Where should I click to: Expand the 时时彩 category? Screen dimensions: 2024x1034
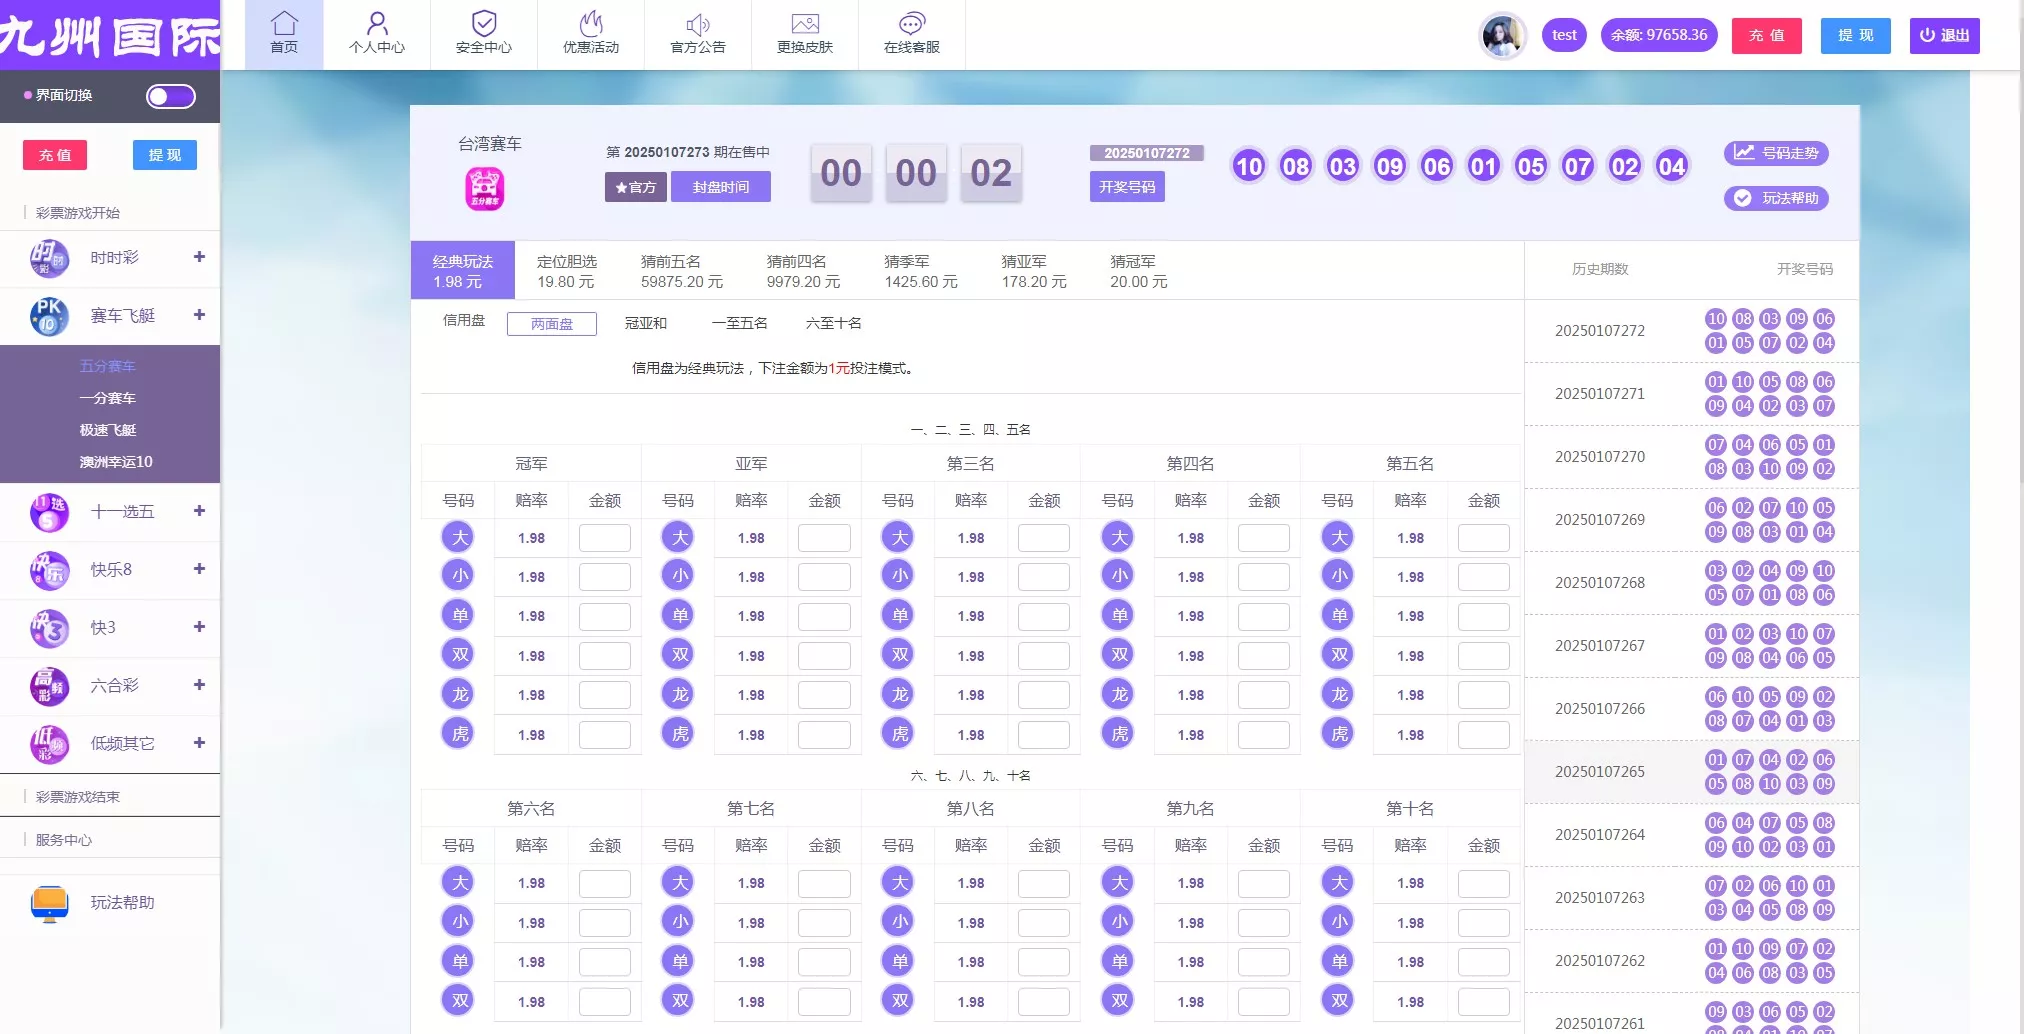click(x=198, y=258)
